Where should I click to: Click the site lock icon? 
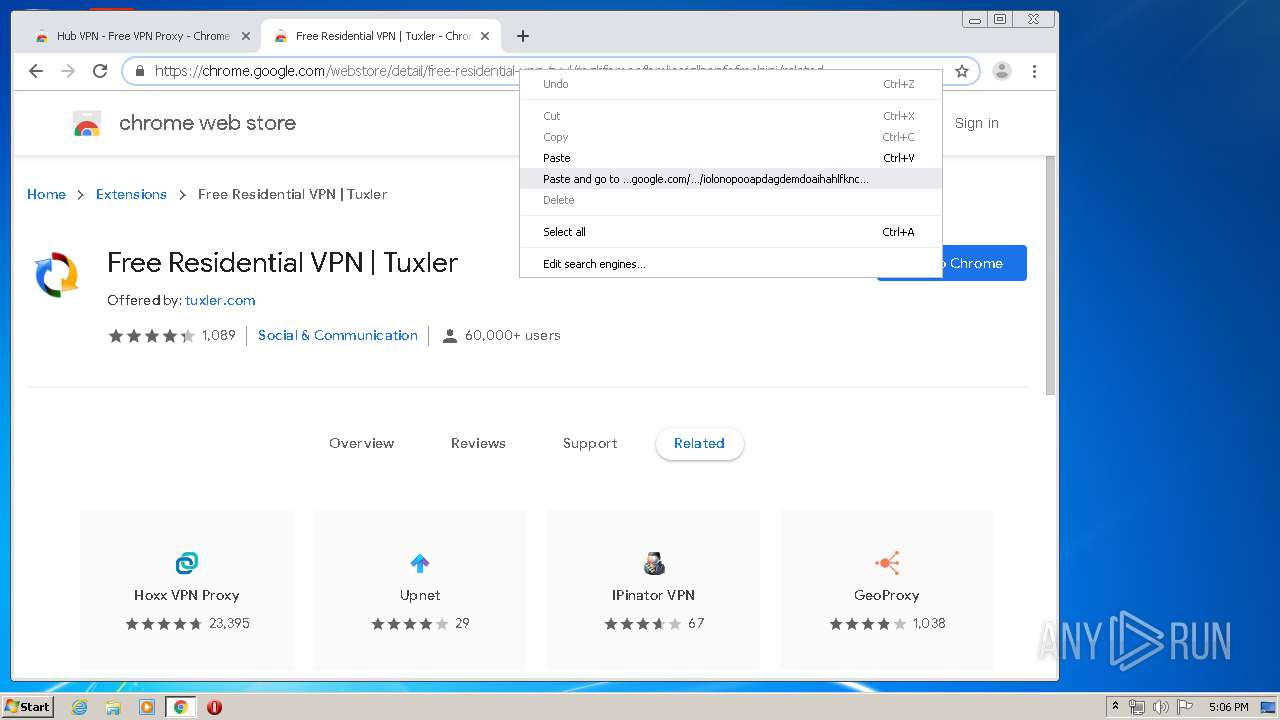point(140,71)
